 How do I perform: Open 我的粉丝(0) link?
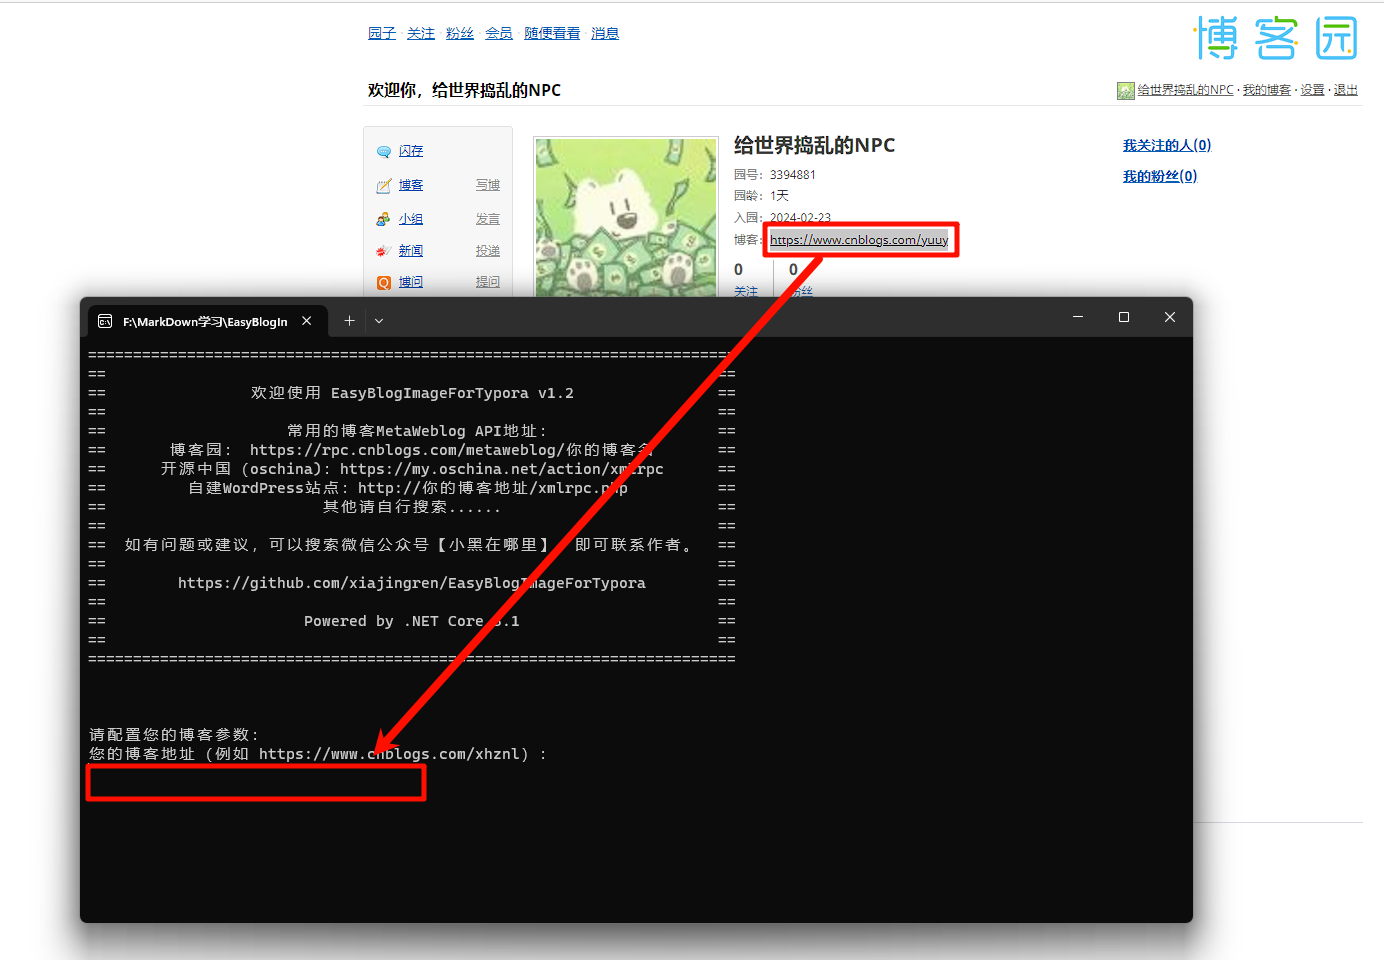[x=1160, y=176]
